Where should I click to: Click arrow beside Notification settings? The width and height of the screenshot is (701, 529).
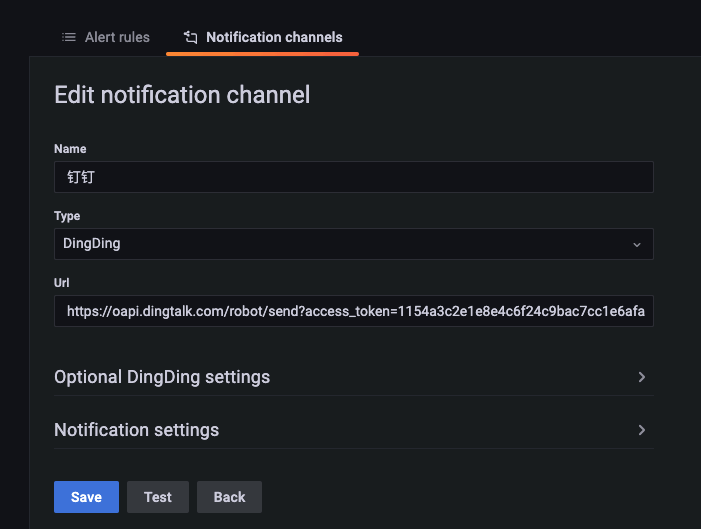pyautogui.click(x=642, y=430)
